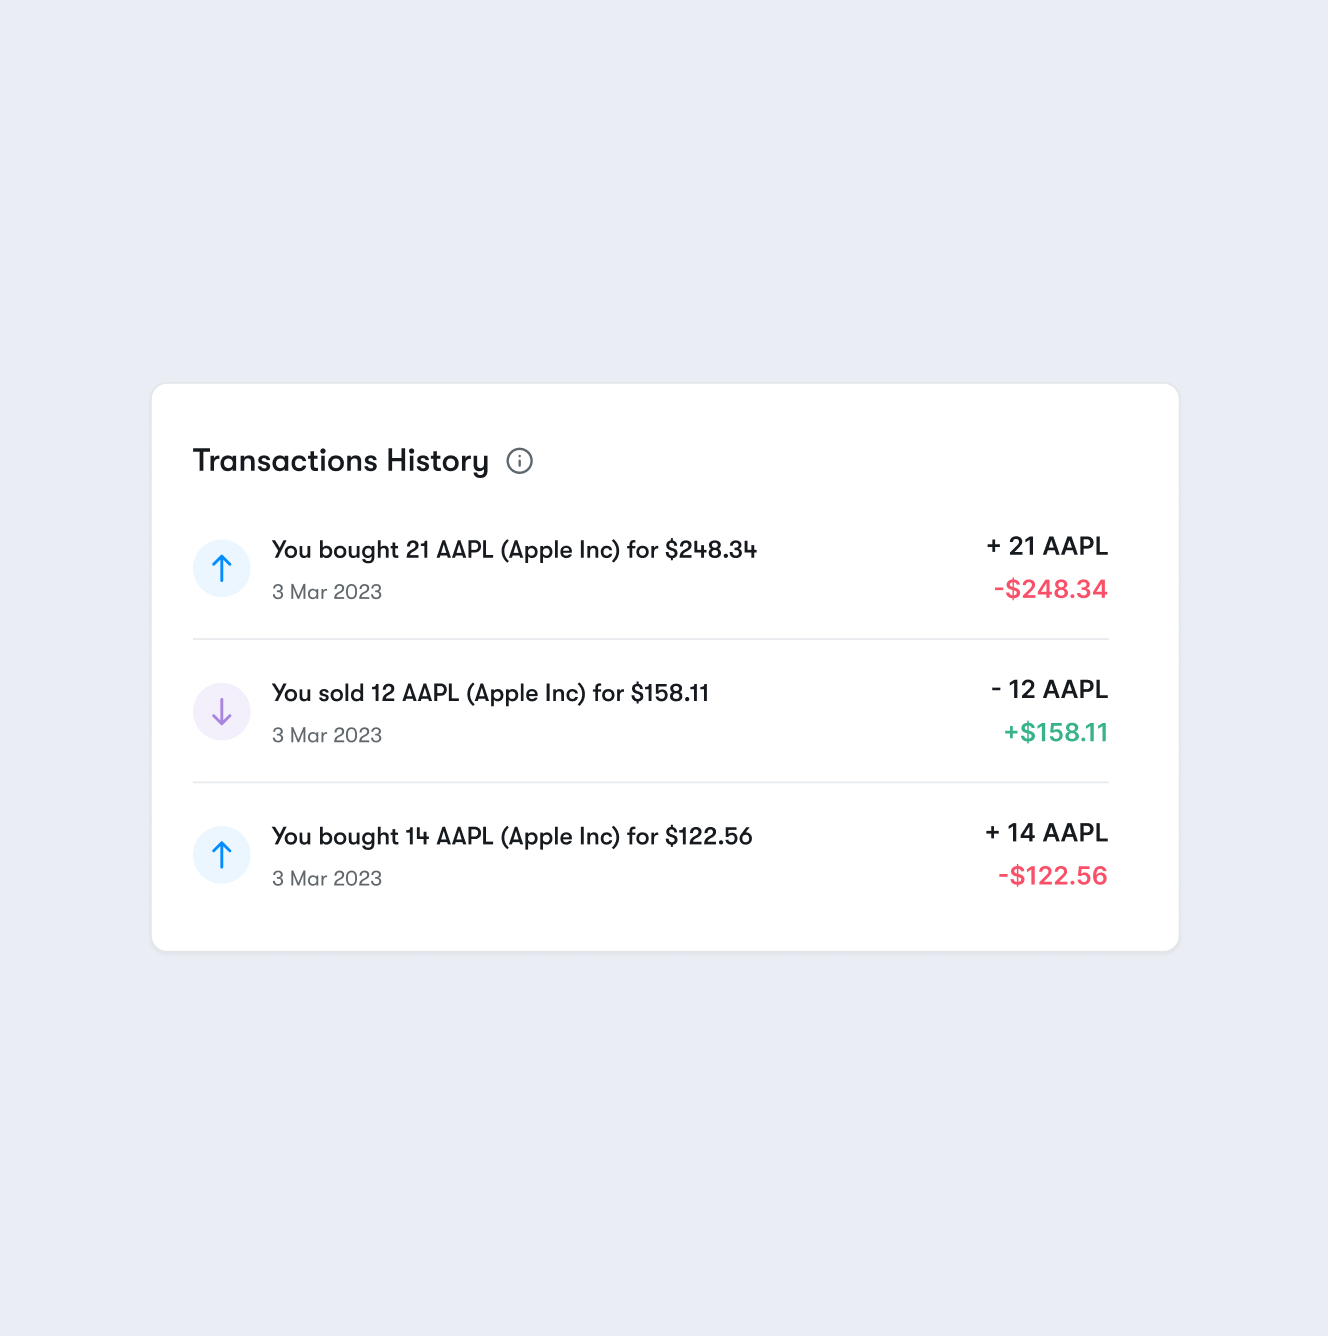Click the date under the sold 12 AAPL entry

click(327, 735)
